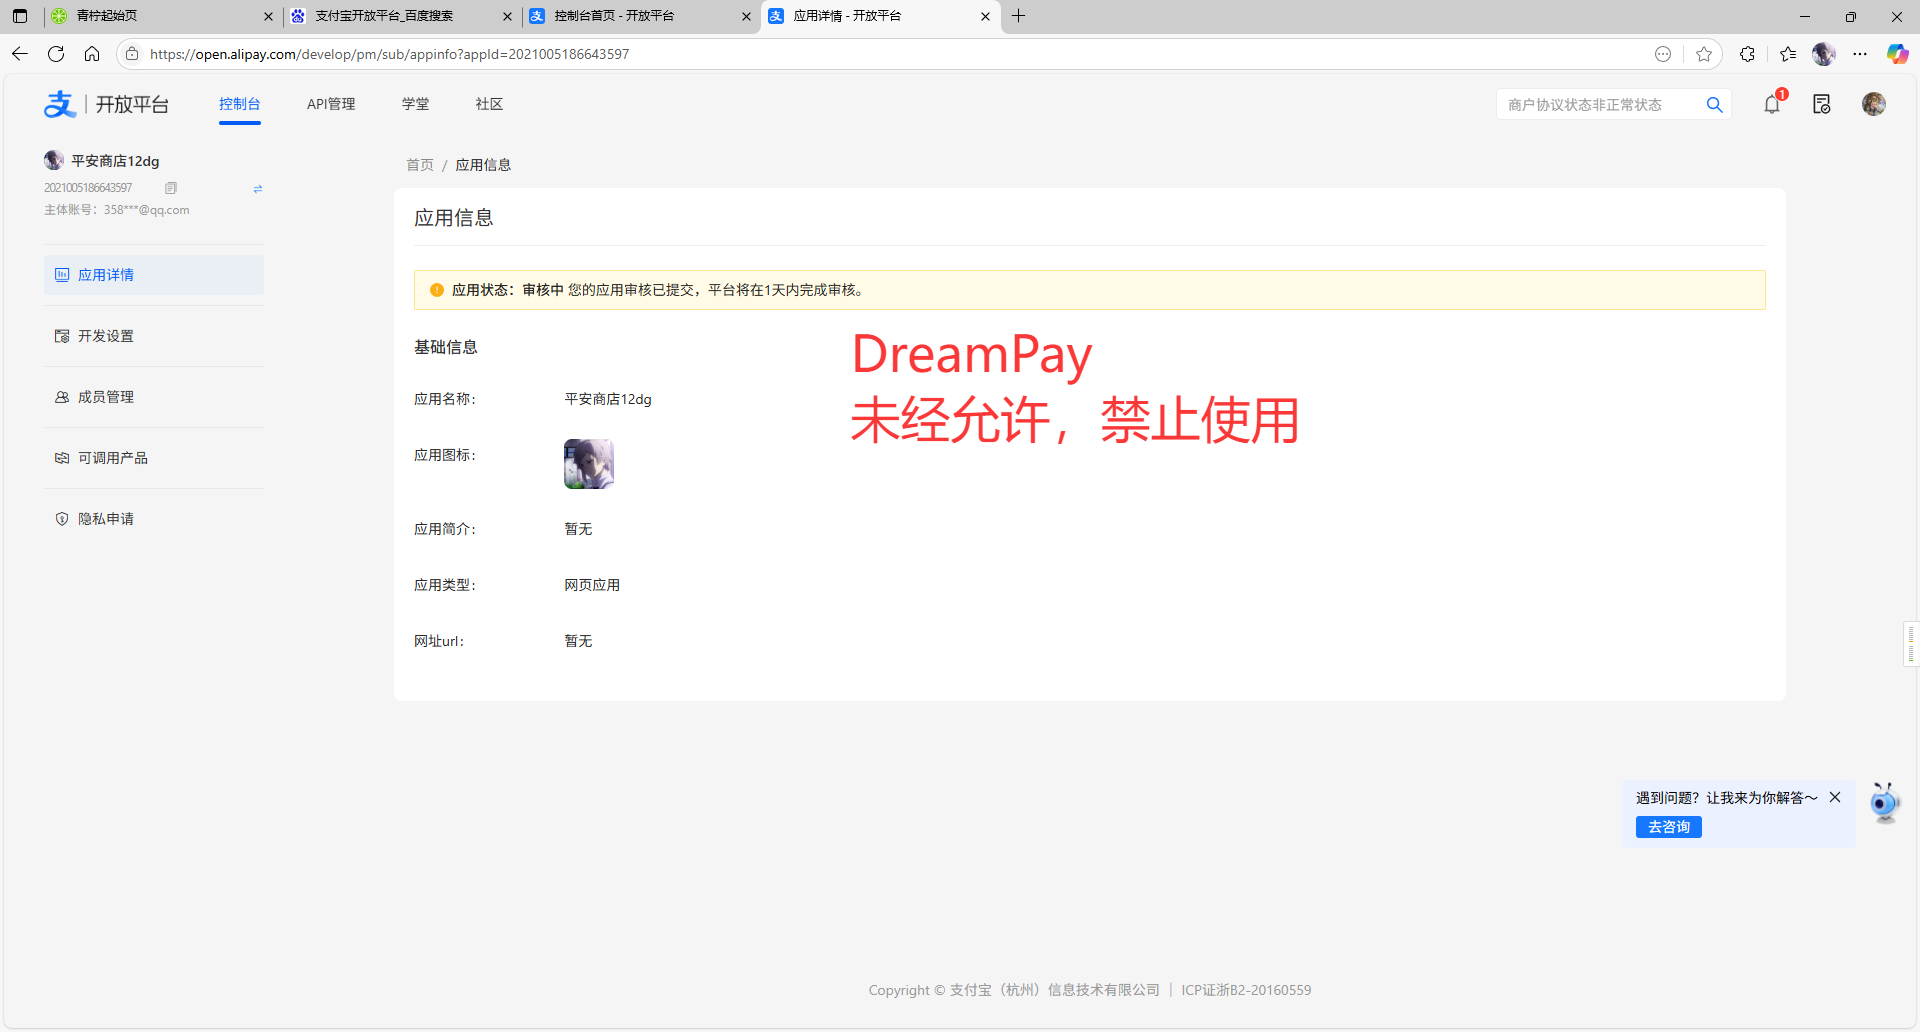Click the switch app arrows icon
1920x1032 pixels.
[x=257, y=189]
